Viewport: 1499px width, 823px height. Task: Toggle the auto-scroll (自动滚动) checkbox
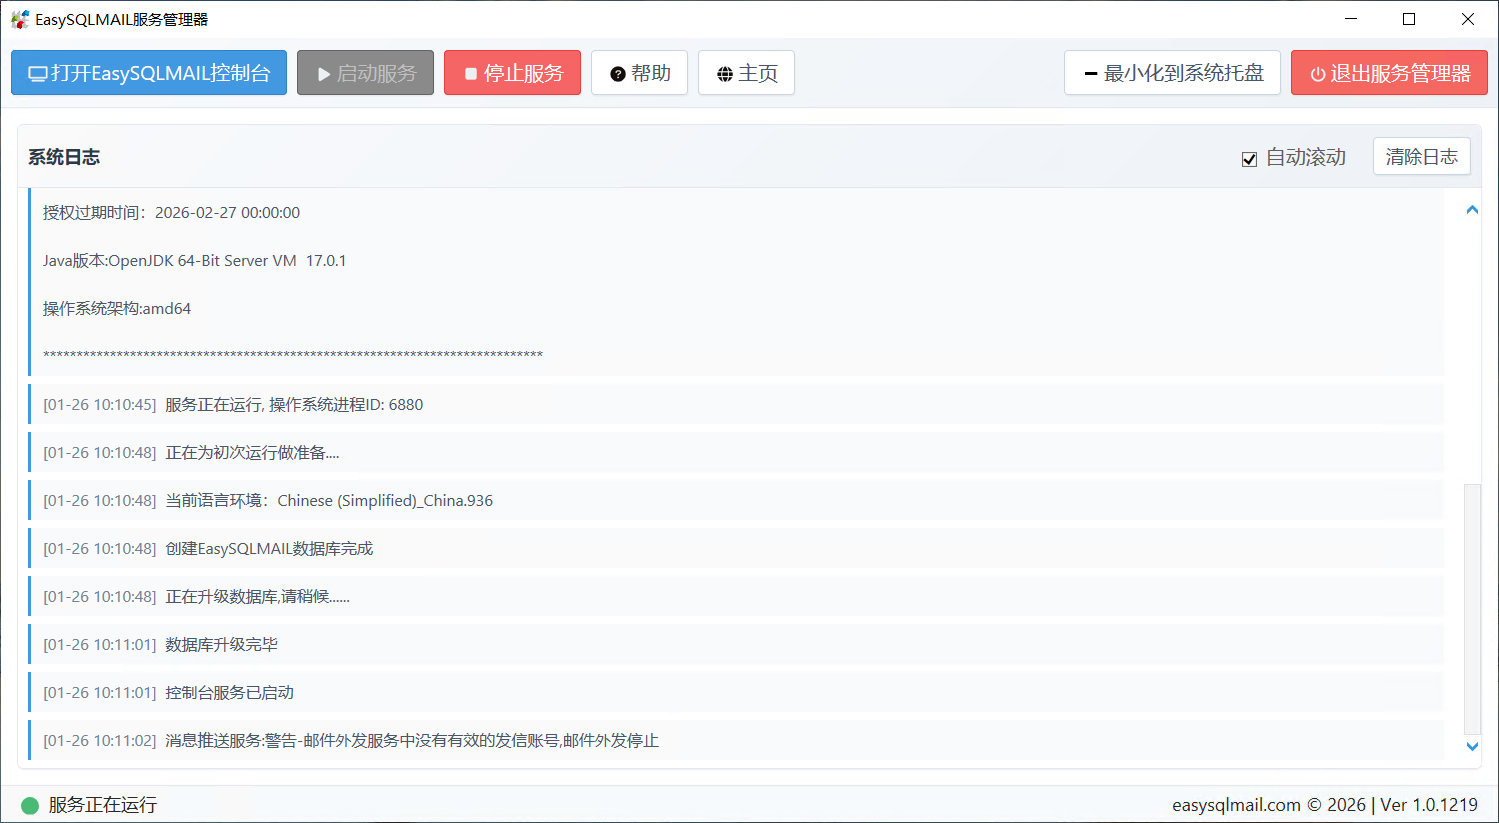pos(1249,159)
